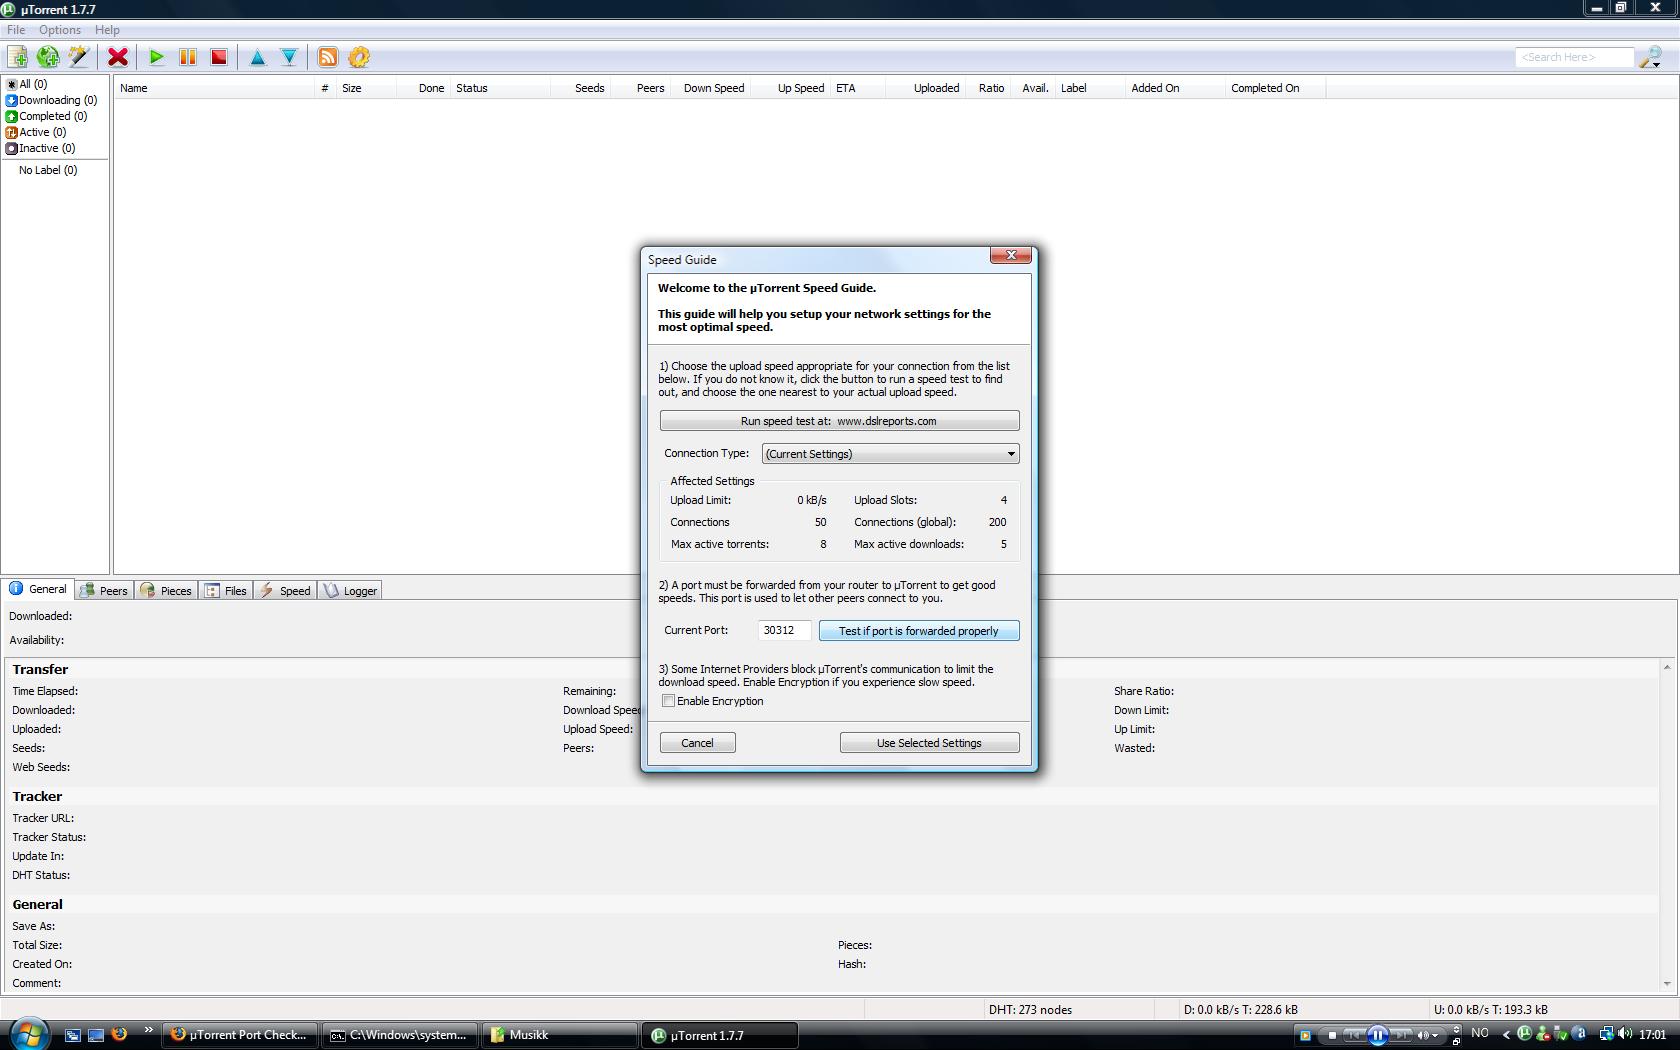
Task: Click scroll down arrow in details pane
Action: [1667, 984]
